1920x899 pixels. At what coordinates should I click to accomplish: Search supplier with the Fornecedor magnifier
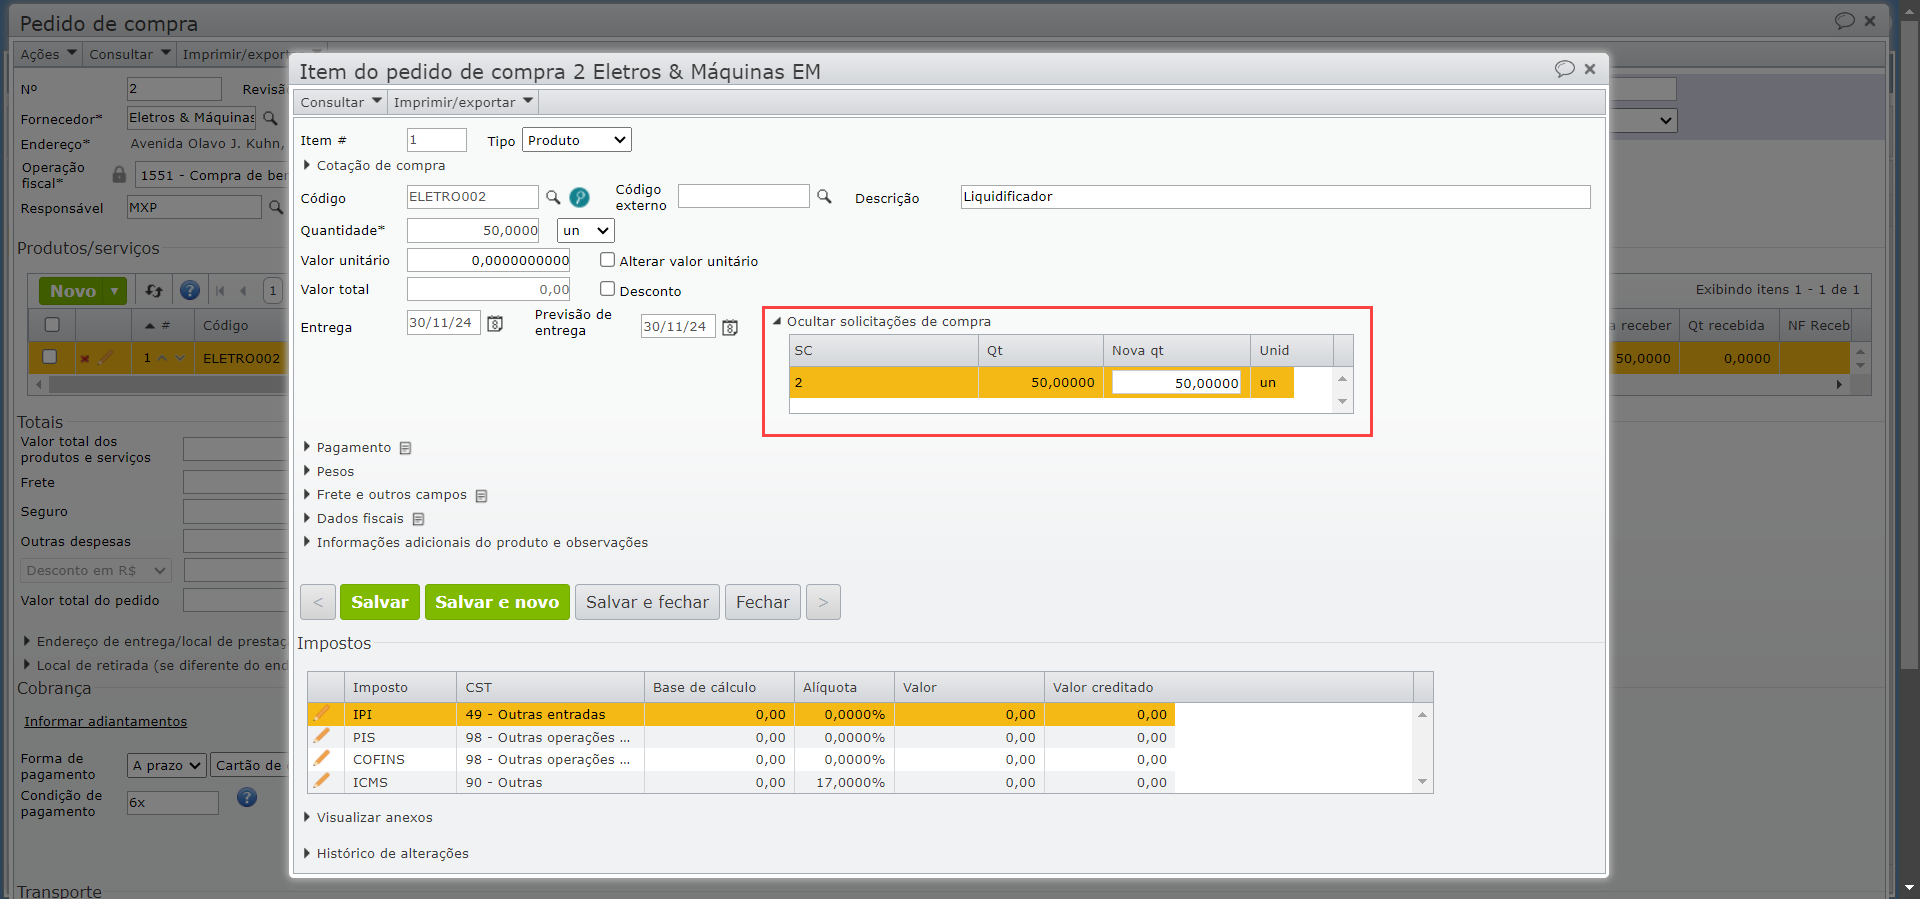[270, 118]
